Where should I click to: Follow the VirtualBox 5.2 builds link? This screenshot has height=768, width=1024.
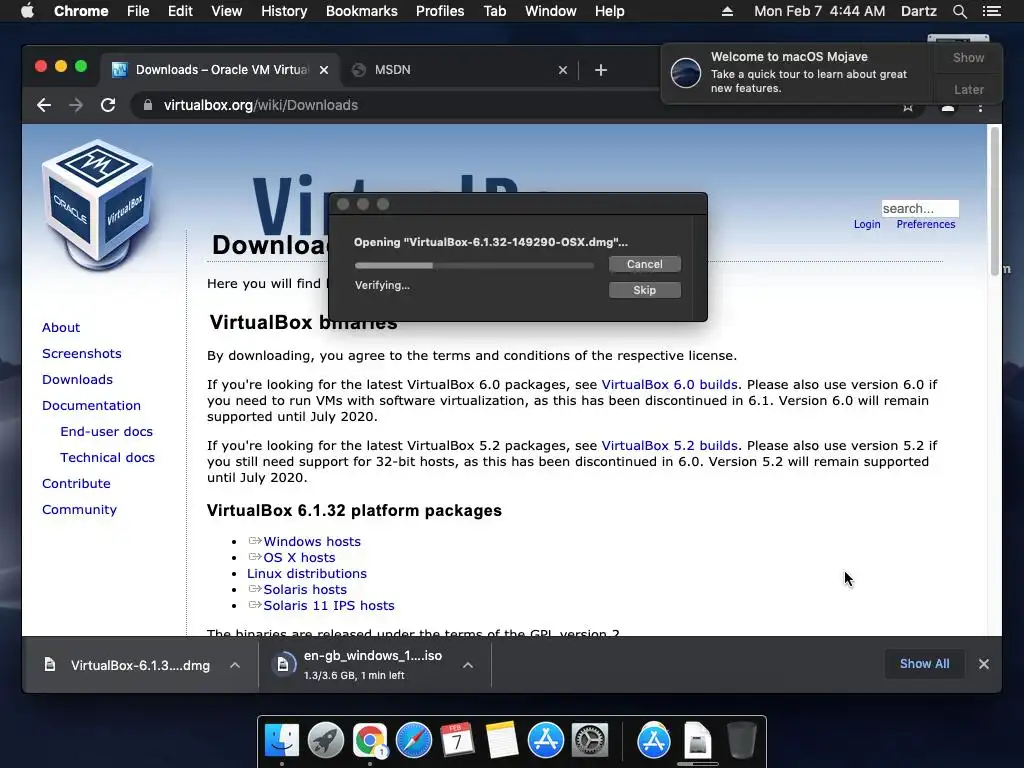tap(669, 445)
